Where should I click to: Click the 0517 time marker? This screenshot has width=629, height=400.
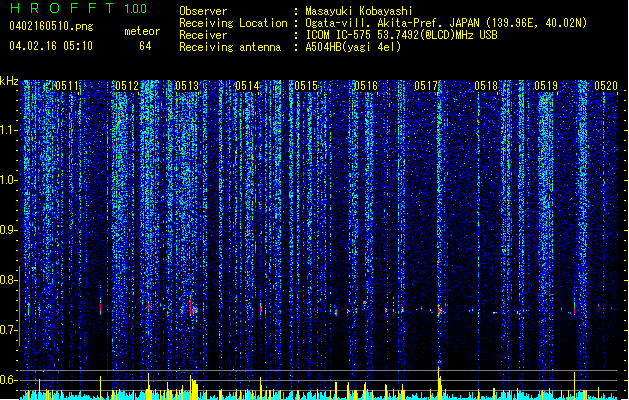(x=426, y=86)
